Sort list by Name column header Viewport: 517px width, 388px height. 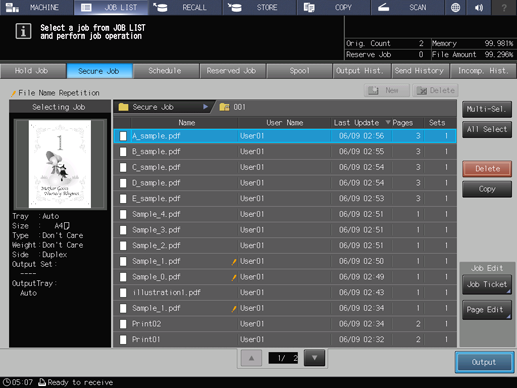(x=186, y=123)
